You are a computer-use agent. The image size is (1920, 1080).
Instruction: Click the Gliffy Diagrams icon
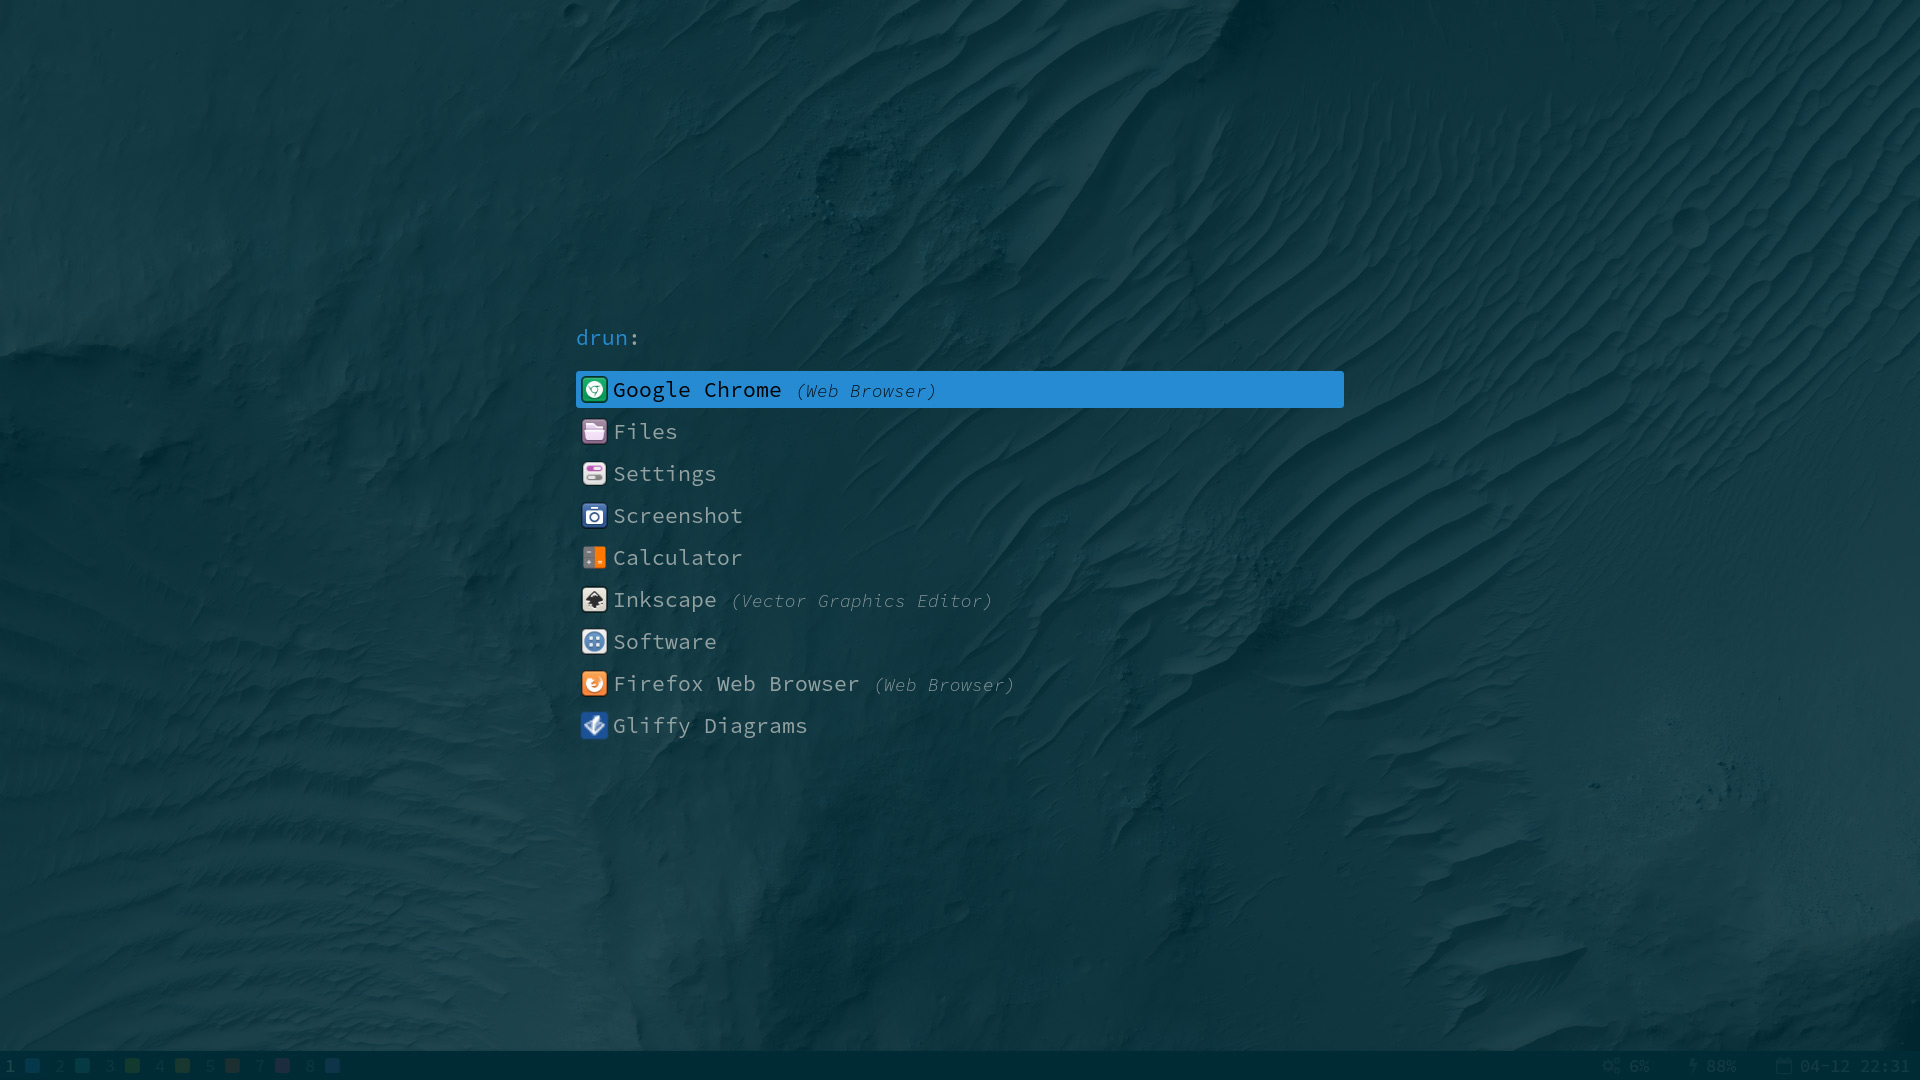594,726
